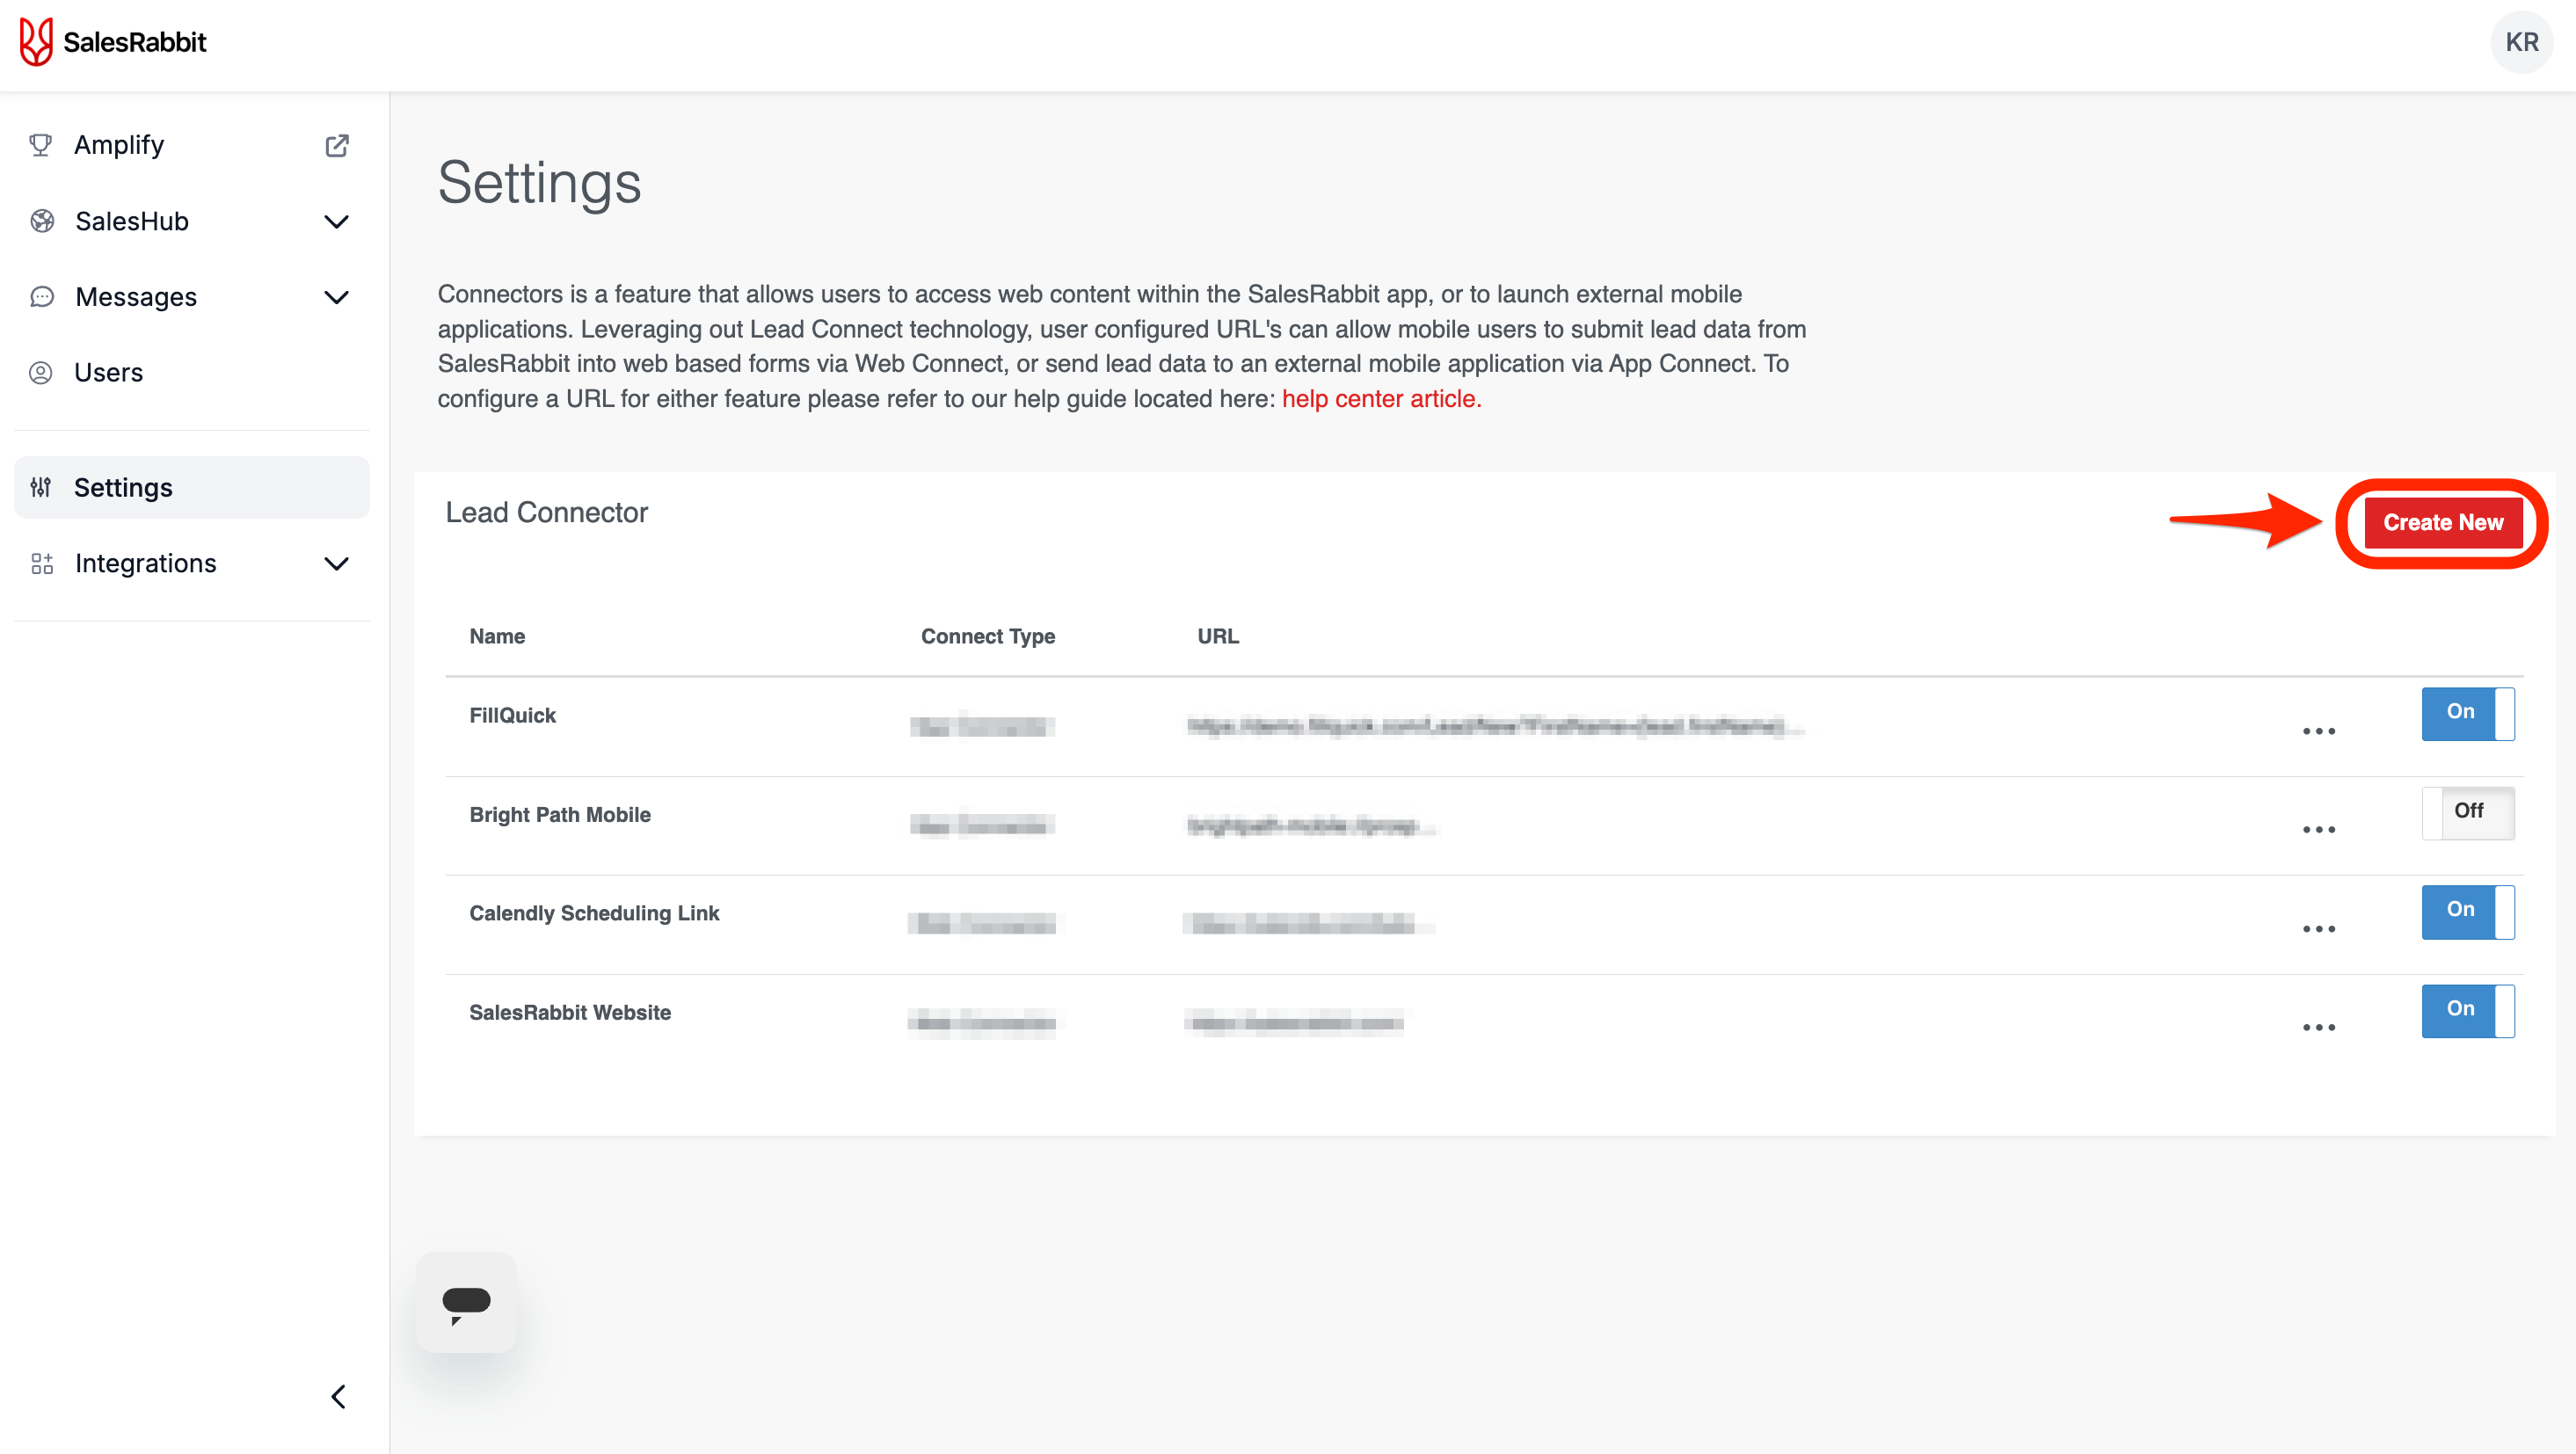Open SalesRabbit Website three-dots menu
Screen dimensions: 2576x1454
2318,1027
